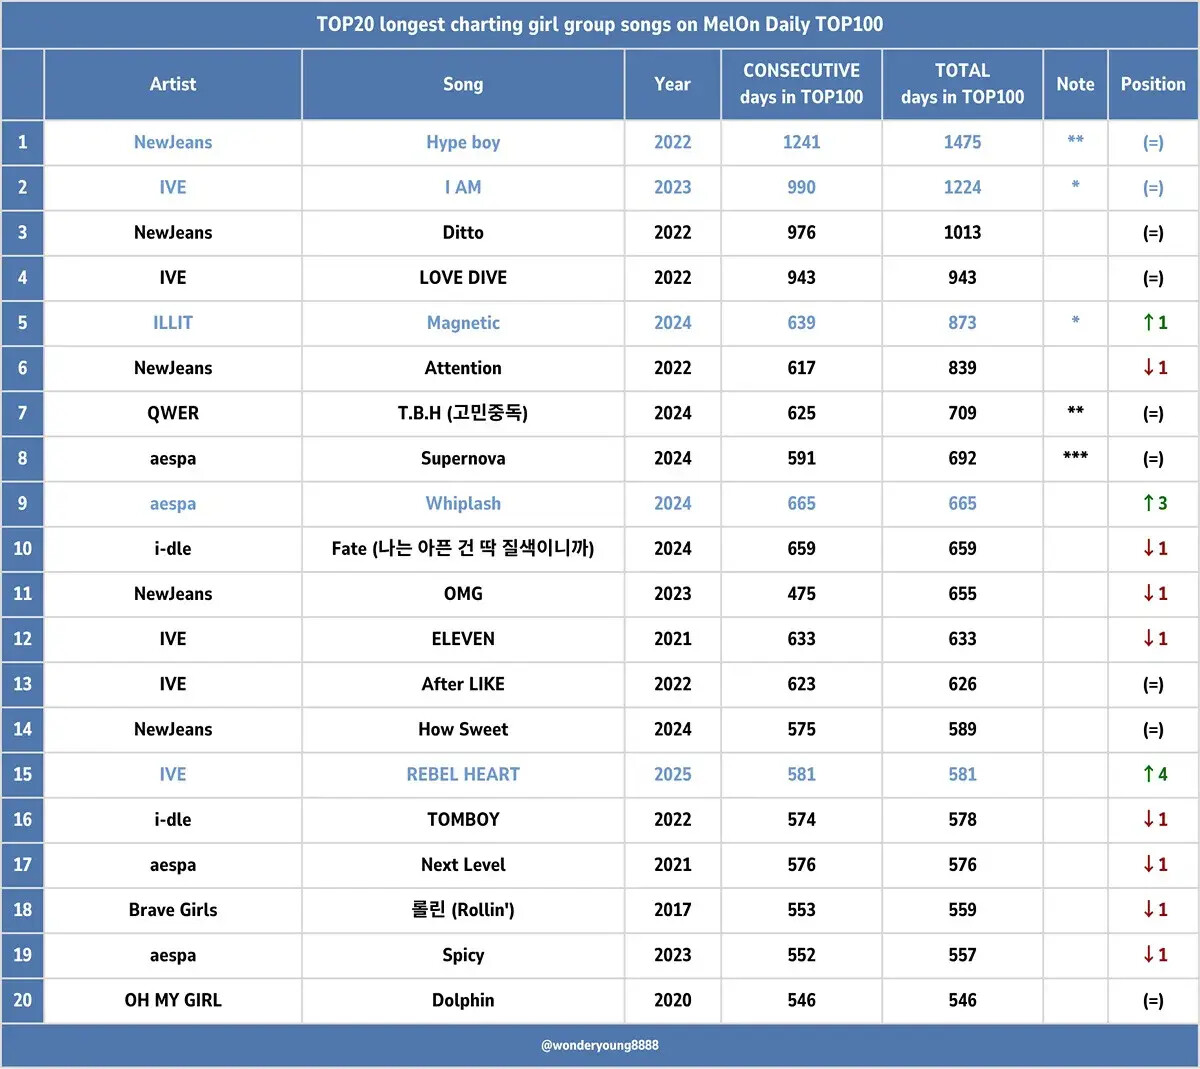Select the song How Sweet
1200x1069 pixels.
(463, 729)
